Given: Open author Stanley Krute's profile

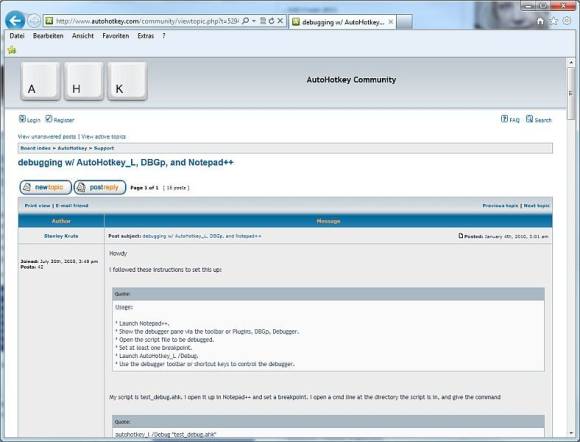Looking at the screenshot, I should [x=61, y=236].
